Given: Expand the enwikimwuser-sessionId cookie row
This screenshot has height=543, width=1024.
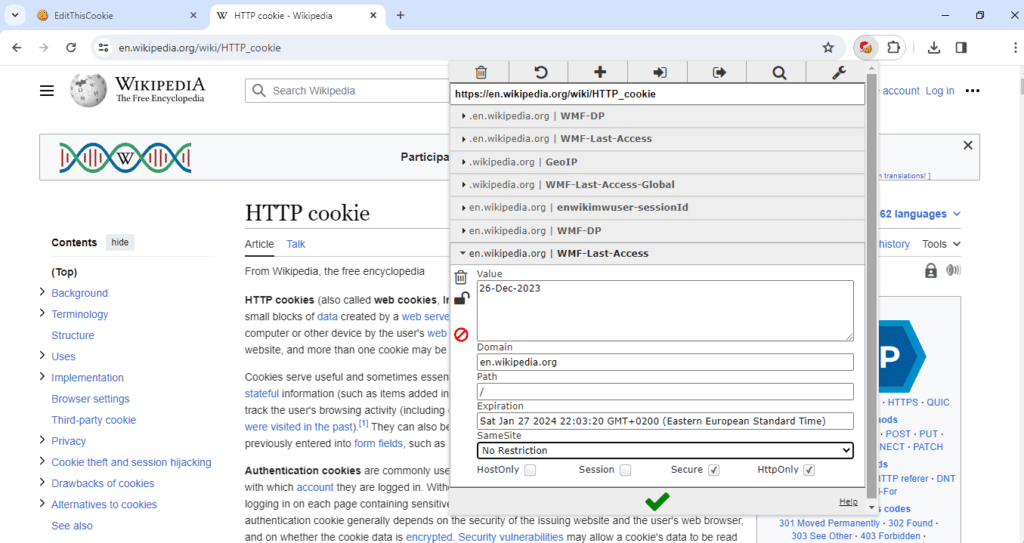Looking at the screenshot, I should point(657,208).
